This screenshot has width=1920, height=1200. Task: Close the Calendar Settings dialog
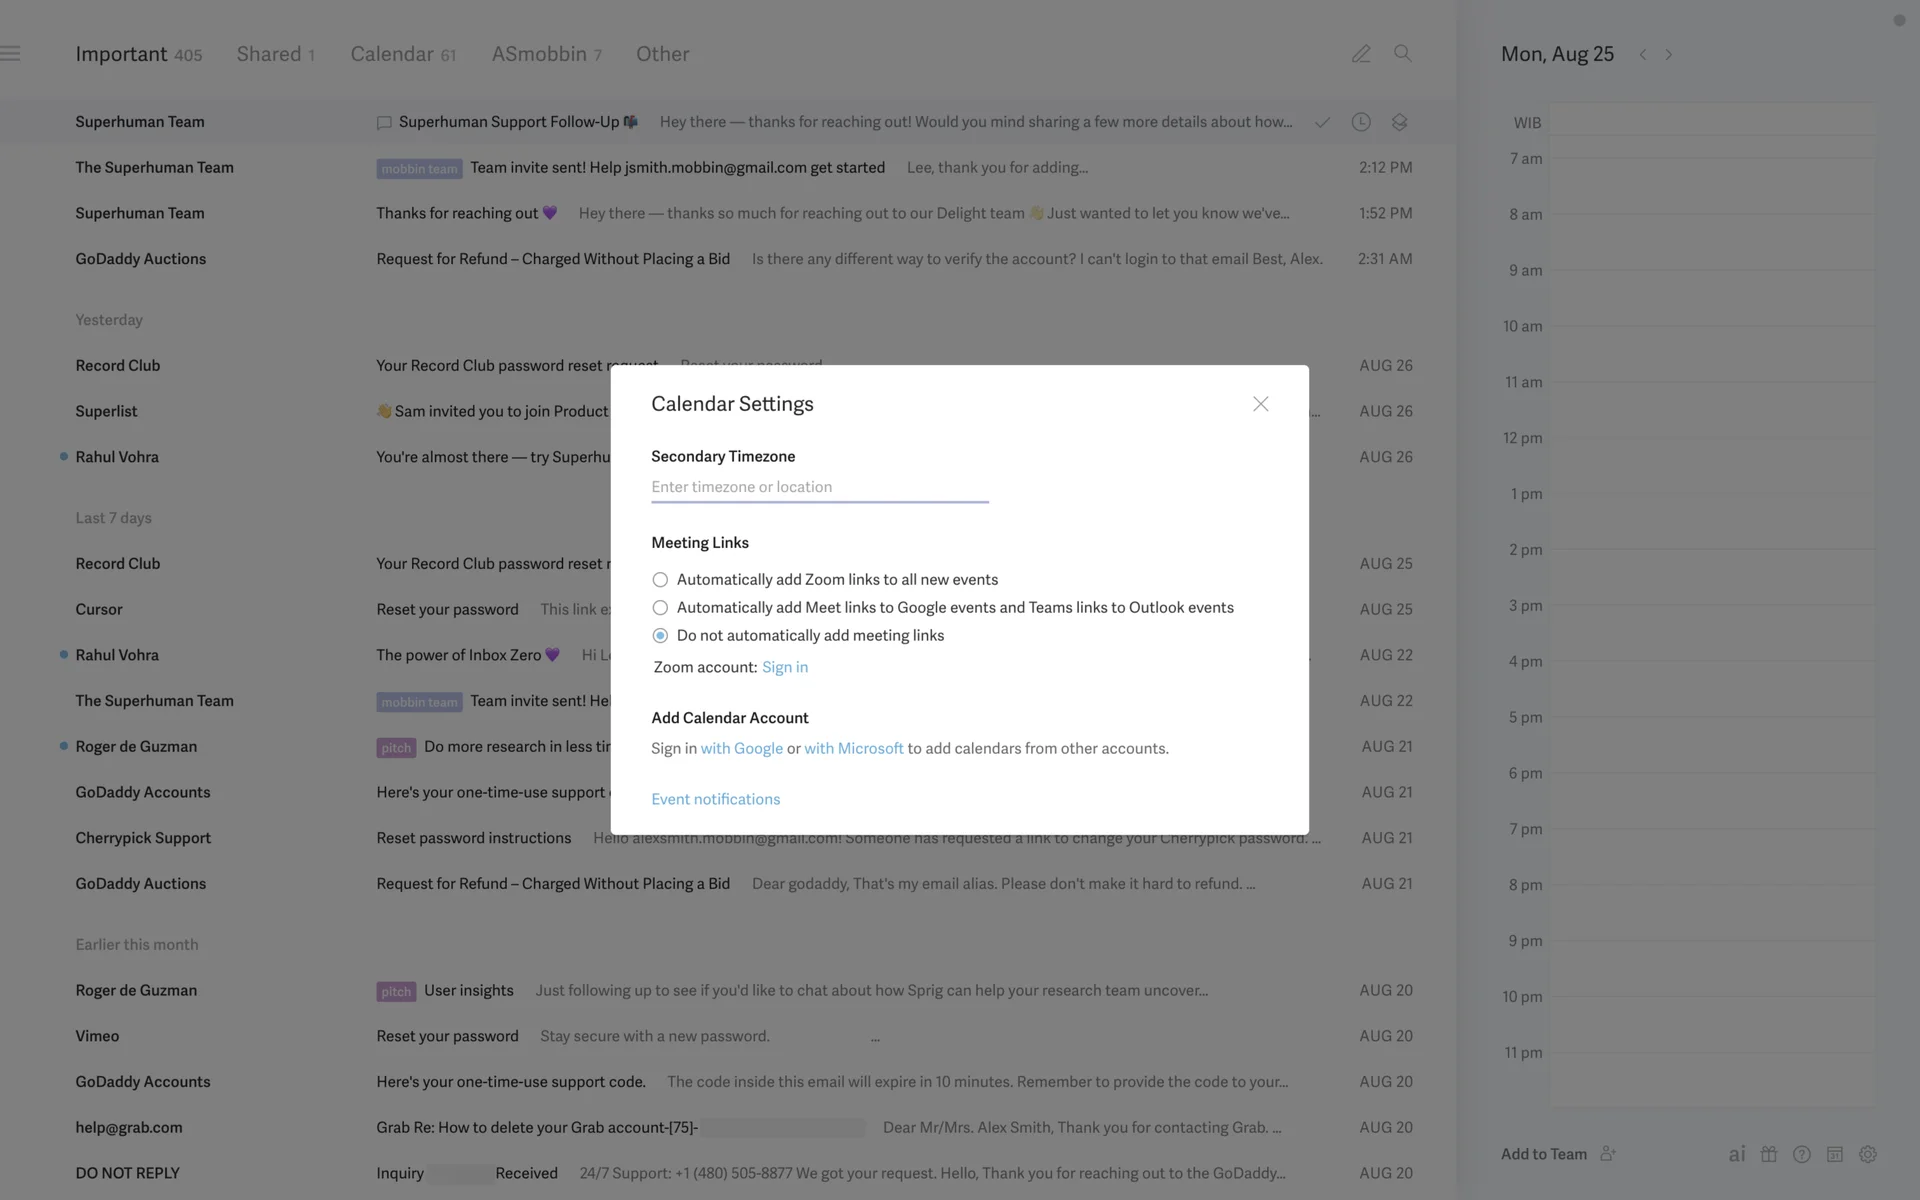coord(1260,404)
